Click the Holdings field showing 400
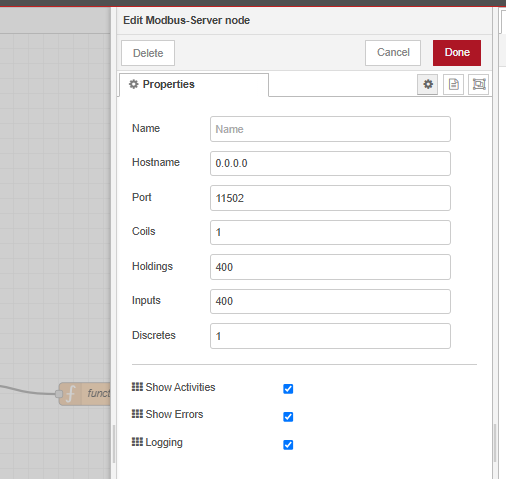506x479 pixels. [x=330, y=267]
